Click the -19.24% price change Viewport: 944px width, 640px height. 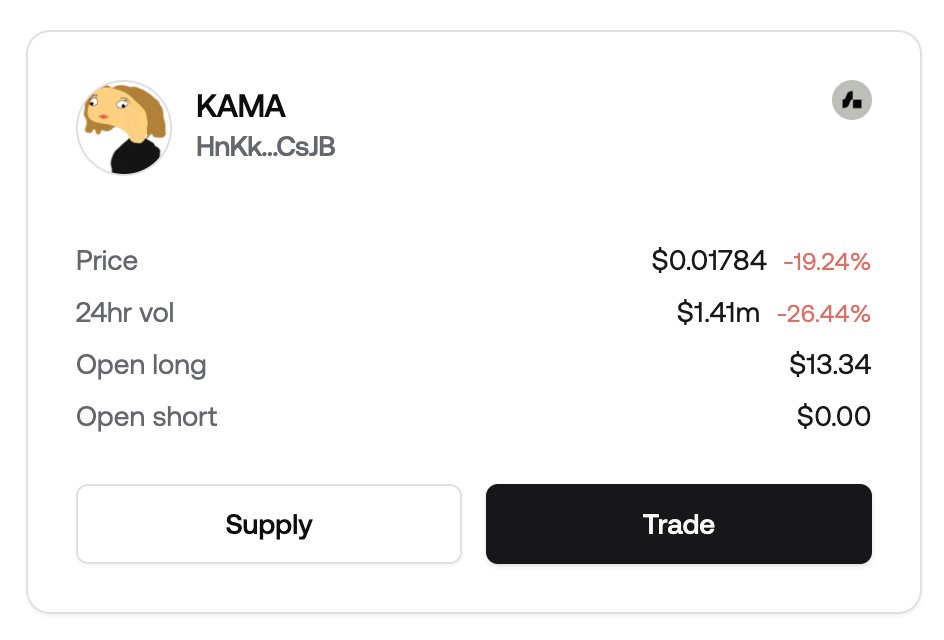(827, 262)
